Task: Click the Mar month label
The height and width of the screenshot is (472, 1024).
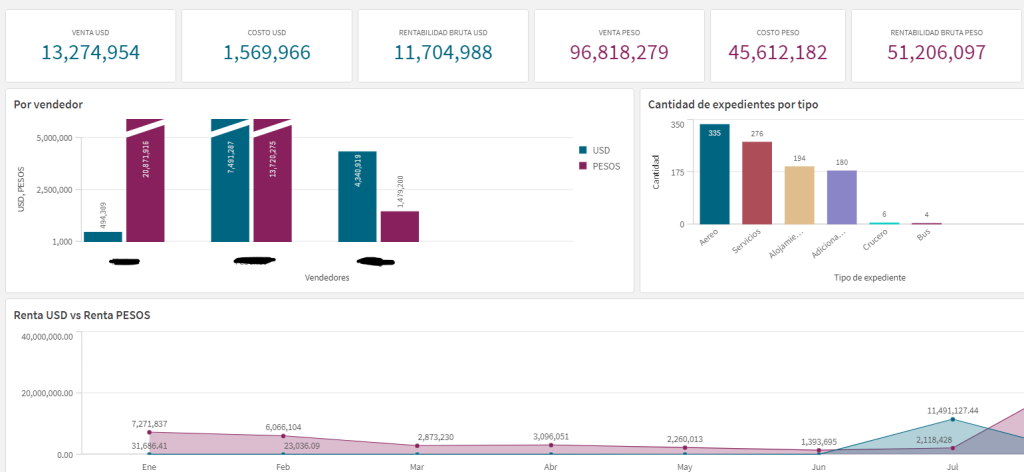Action: pos(417,467)
